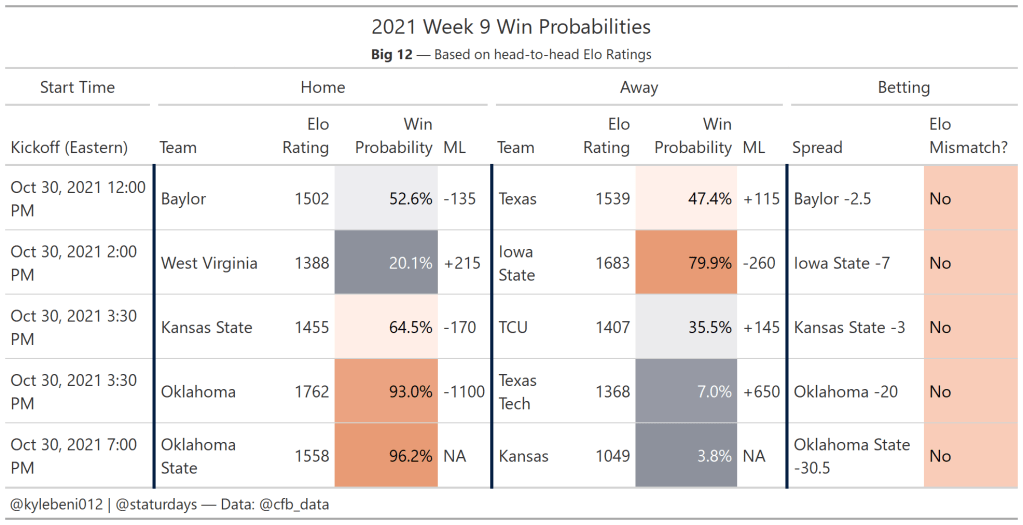Click the Texas +115 moneyline value
Image resolution: width=1023 pixels, height=525 pixels.
(x=761, y=199)
